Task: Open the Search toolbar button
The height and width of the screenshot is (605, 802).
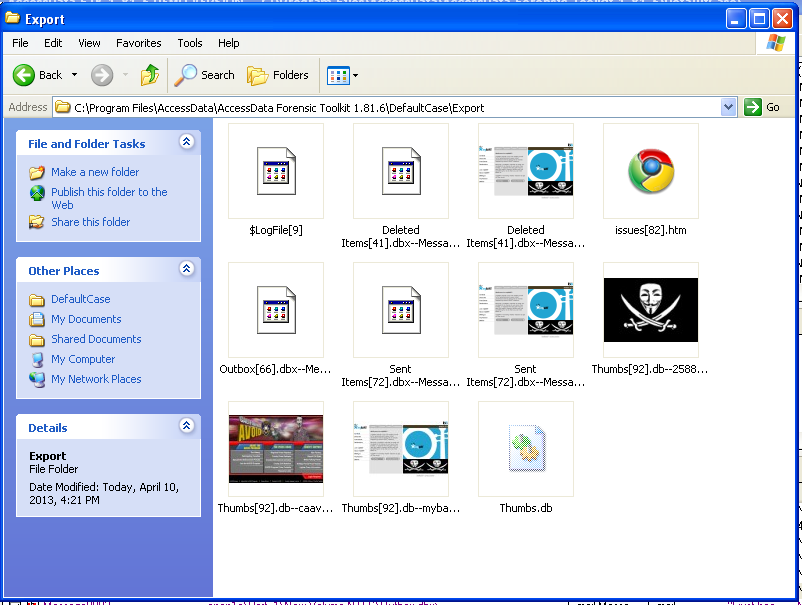Action: pyautogui.click(x=205, y=75)
